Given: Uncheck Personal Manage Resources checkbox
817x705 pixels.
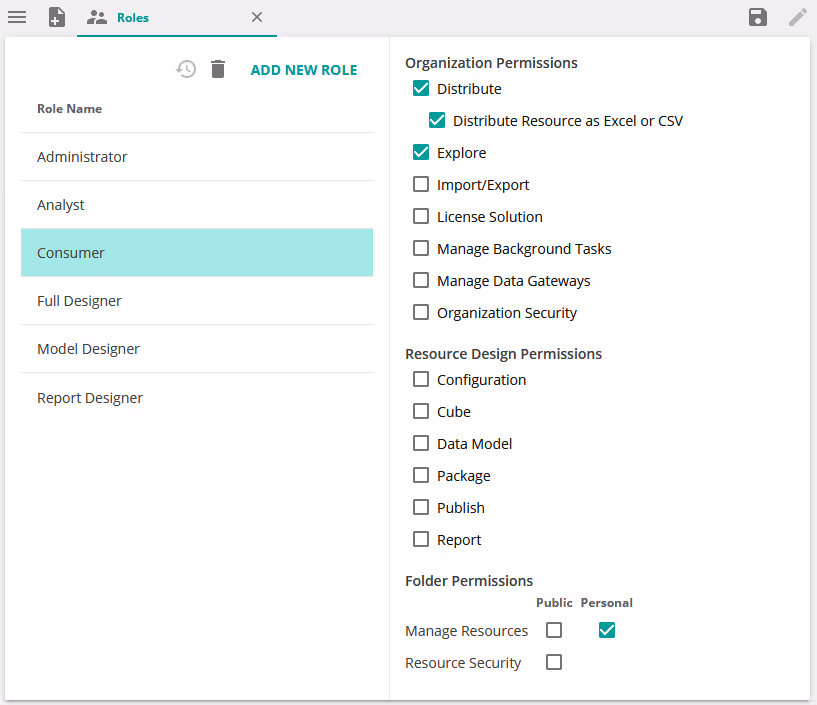Looking at the screenshot, I should [606, 630].
